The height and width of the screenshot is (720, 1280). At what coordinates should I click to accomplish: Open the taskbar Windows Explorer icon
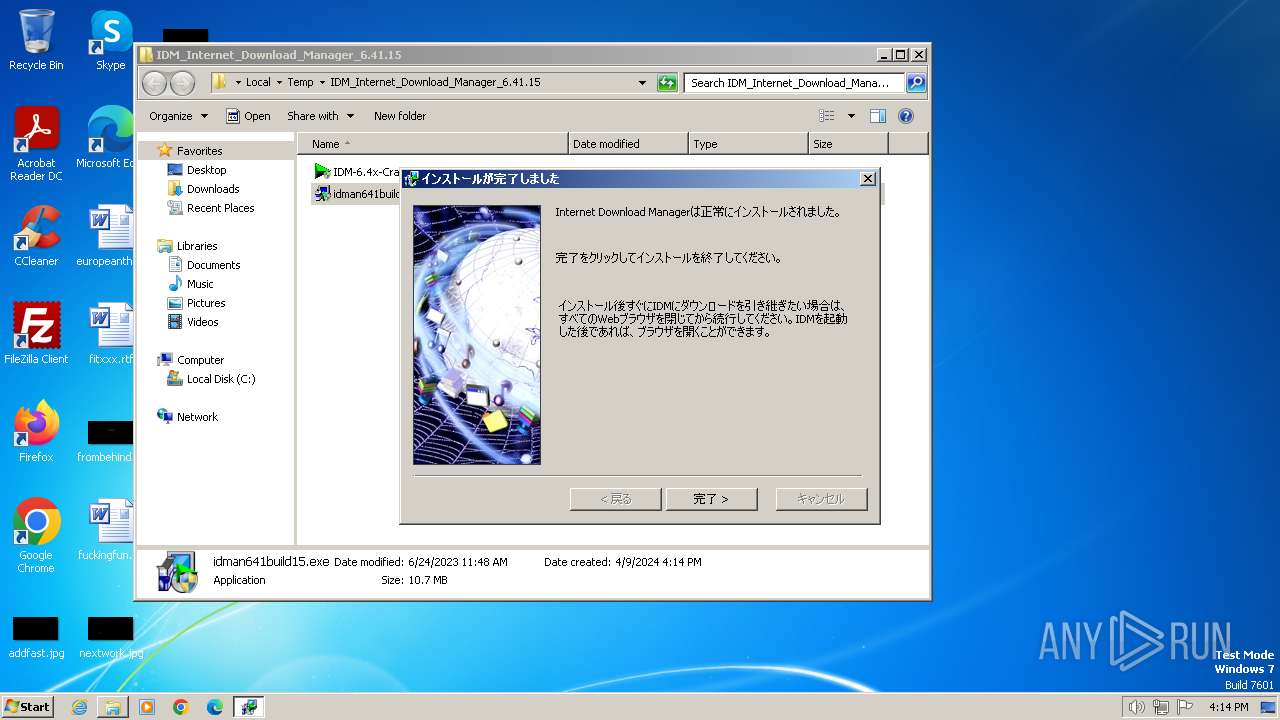(x=113, y=707)
